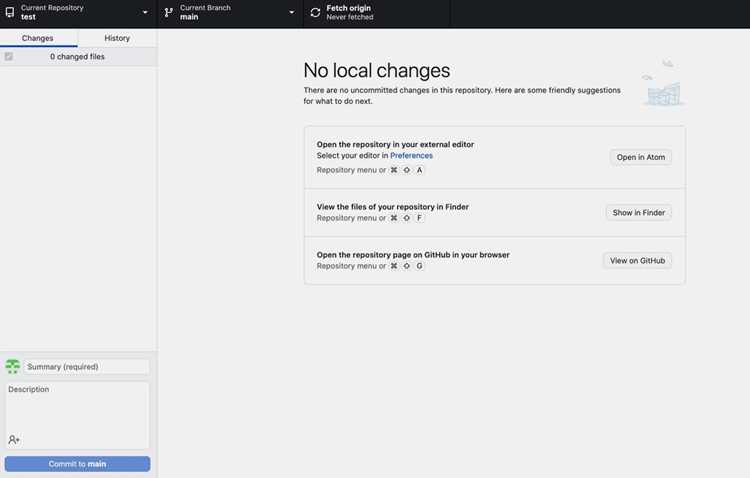Screen dimensions: 750x478
Task: Click 'View the files of your repository in Finder'
Action: [393, 207]
